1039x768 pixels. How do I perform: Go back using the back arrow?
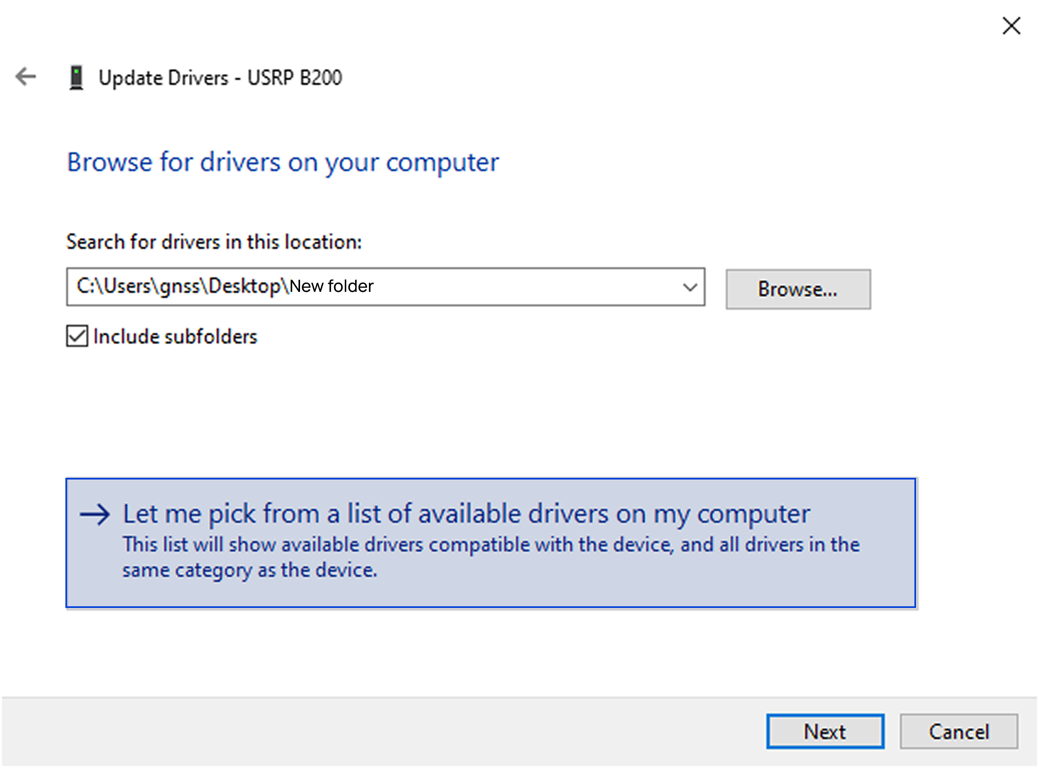(26, 77)
